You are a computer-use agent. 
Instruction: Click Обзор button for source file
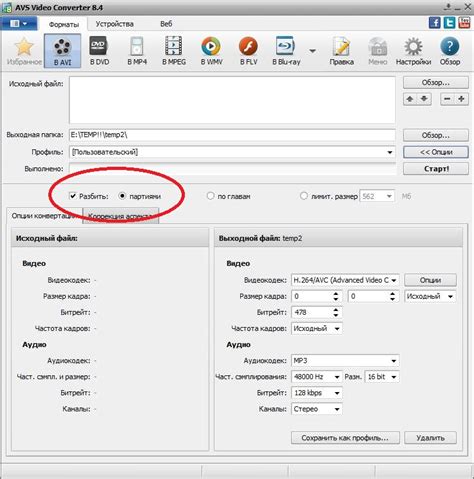(436, 83)
